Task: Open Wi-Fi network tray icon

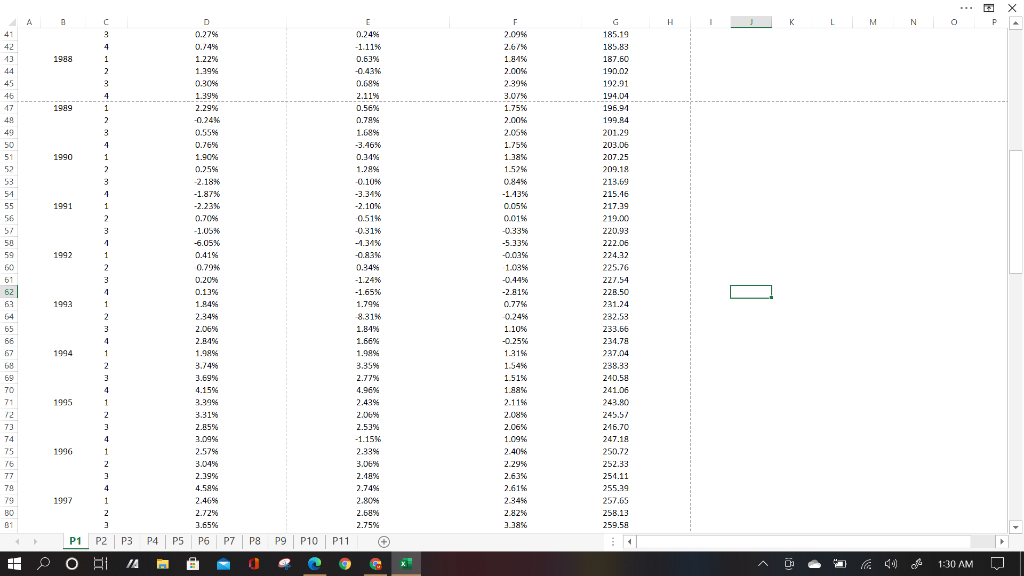Action: [866, 564]
